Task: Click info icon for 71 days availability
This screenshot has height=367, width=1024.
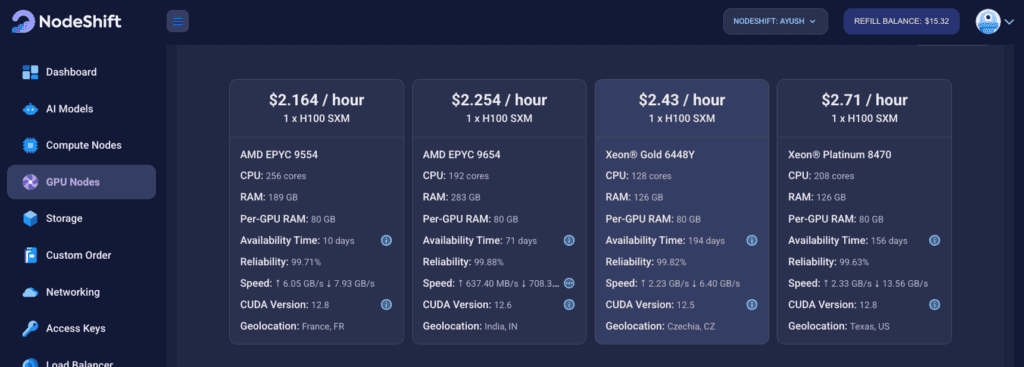Action: (569, 240)
